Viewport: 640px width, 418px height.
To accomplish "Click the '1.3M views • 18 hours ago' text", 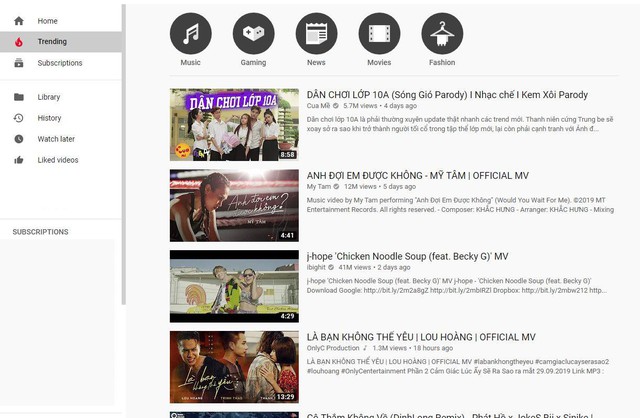I will coord(413,348).
